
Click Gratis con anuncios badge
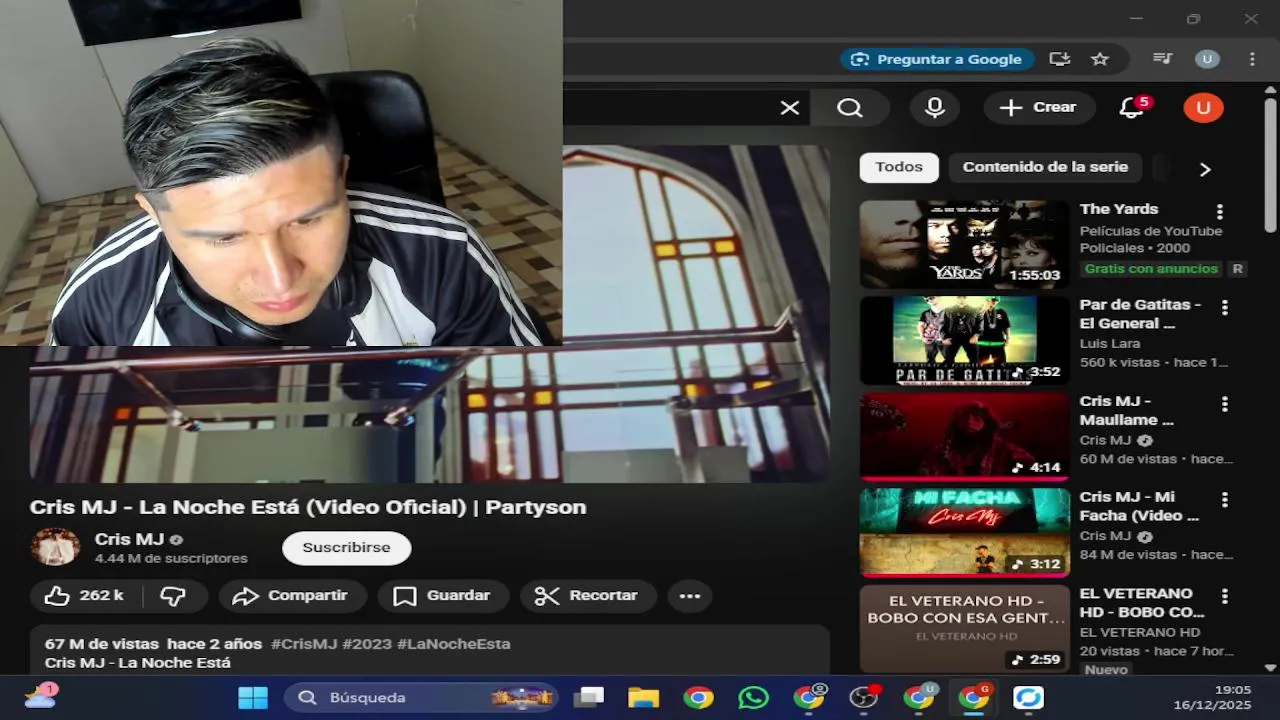coord(1151,269)
